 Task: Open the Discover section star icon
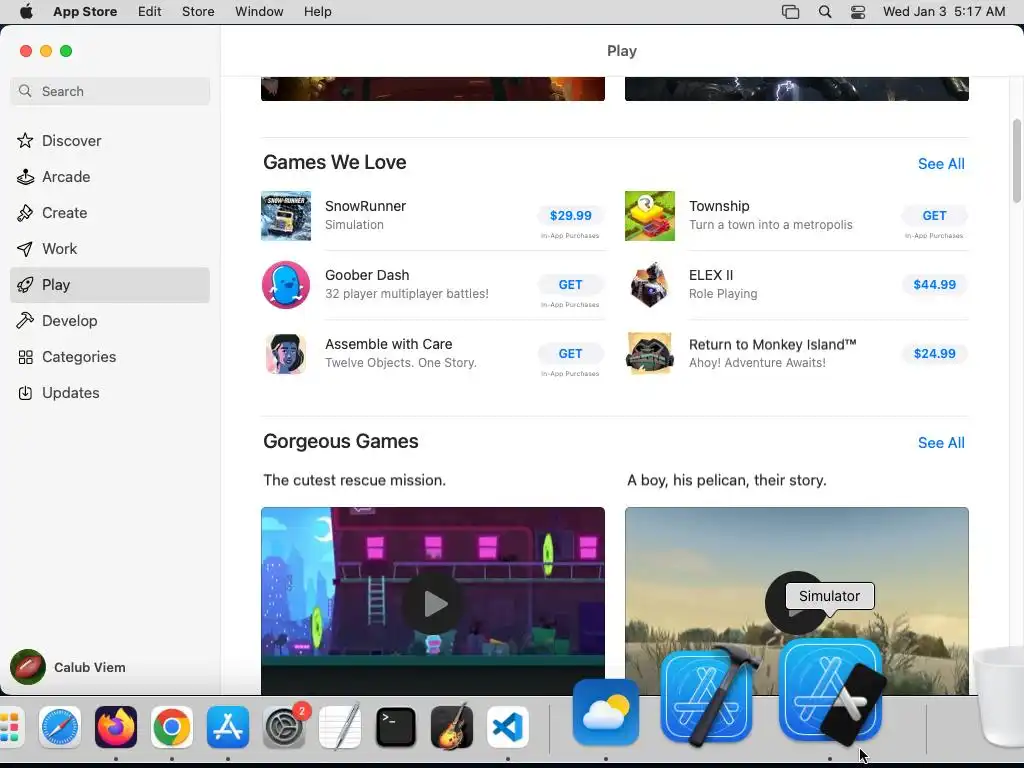pyautogui.click(x=25, y=140)
